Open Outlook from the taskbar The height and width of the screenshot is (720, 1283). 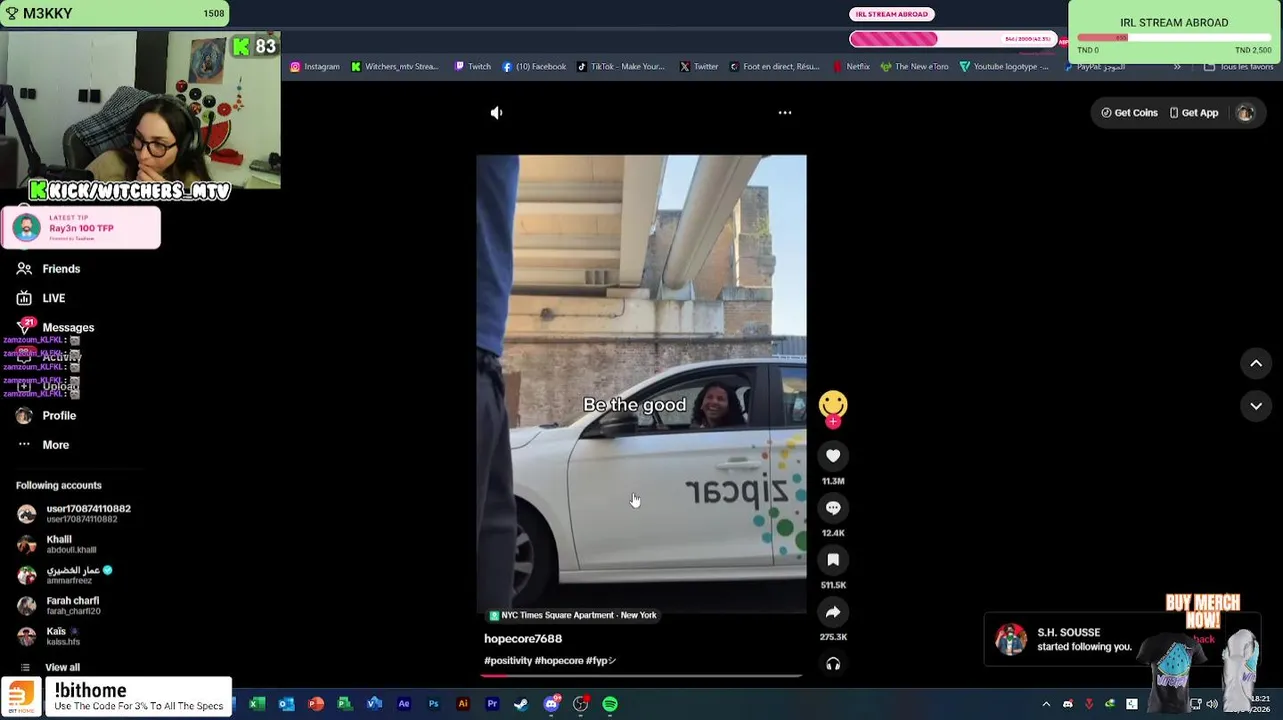(286, 704)
